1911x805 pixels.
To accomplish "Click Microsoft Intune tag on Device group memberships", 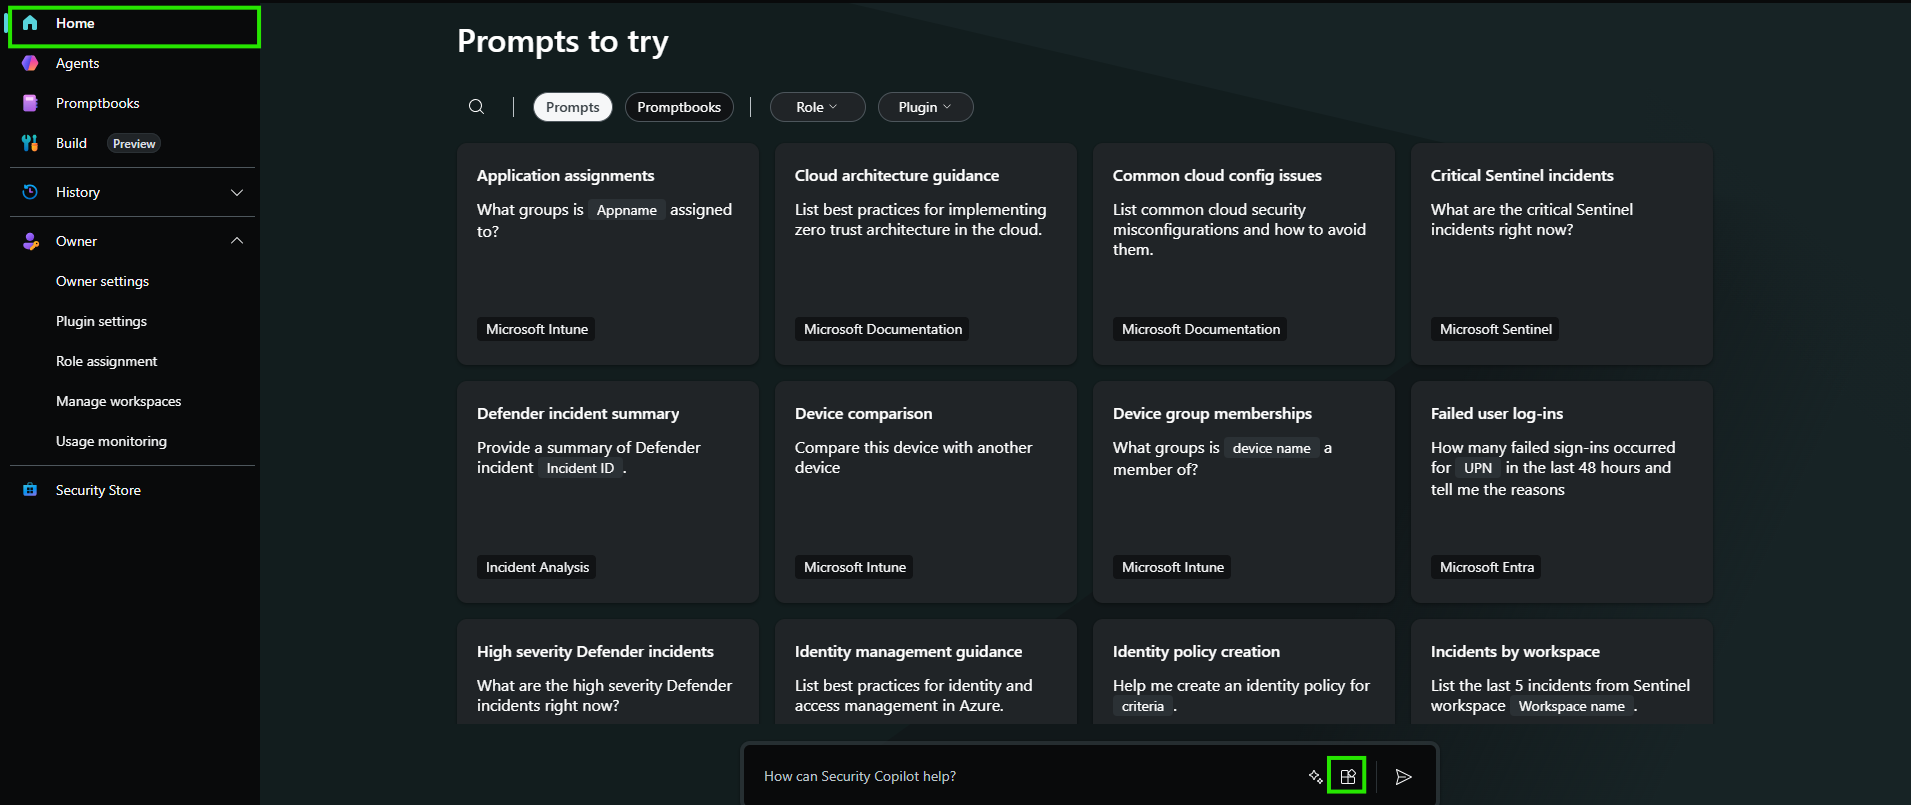I will (x=1173, y=567).
